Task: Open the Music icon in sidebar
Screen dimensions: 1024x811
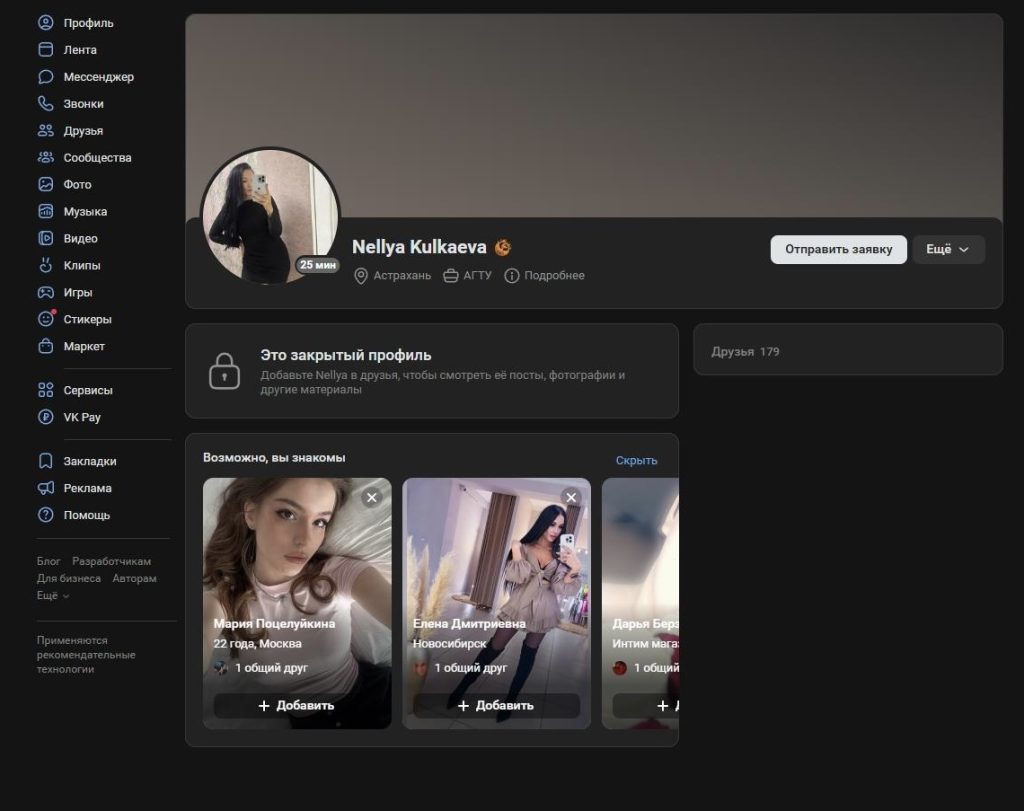Action: [x=45, y=212]
